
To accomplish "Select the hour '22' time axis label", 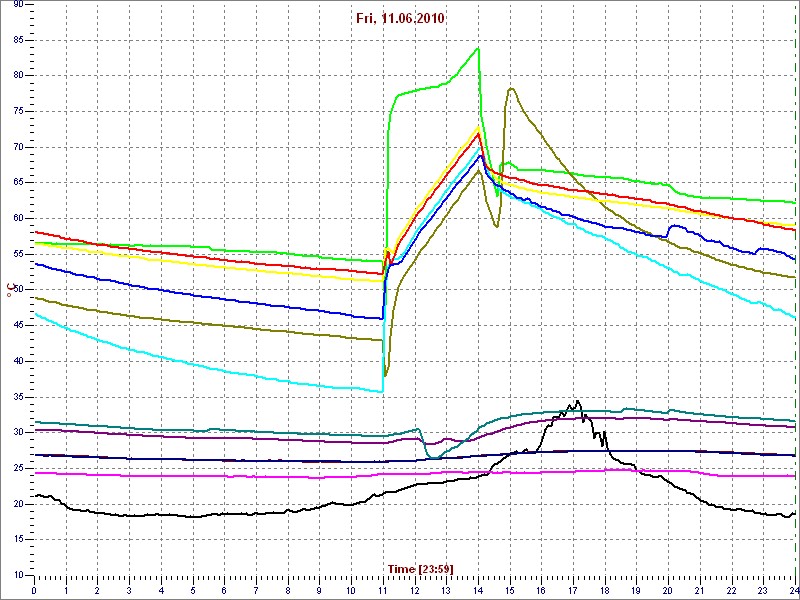I will 732,591.
